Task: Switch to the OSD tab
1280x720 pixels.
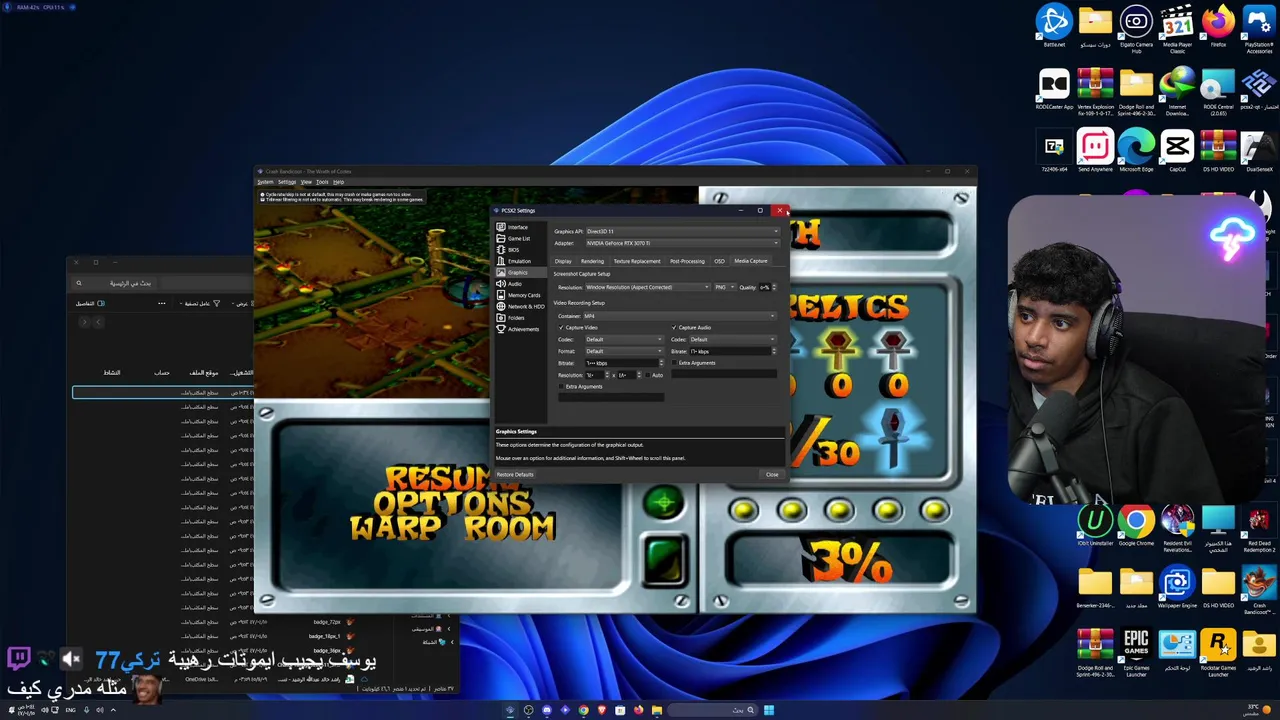Action: point(719,261)
